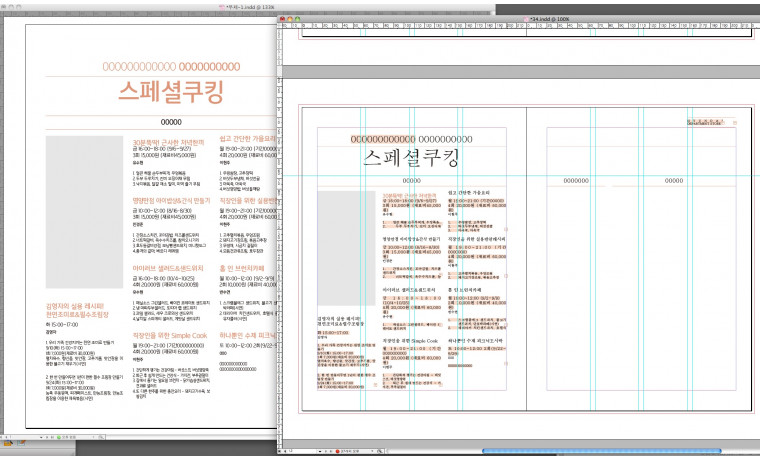Select horizontal cyan guide line in 34.indd
This screenshot has width=760, height=460.
(x=521, y=175)
